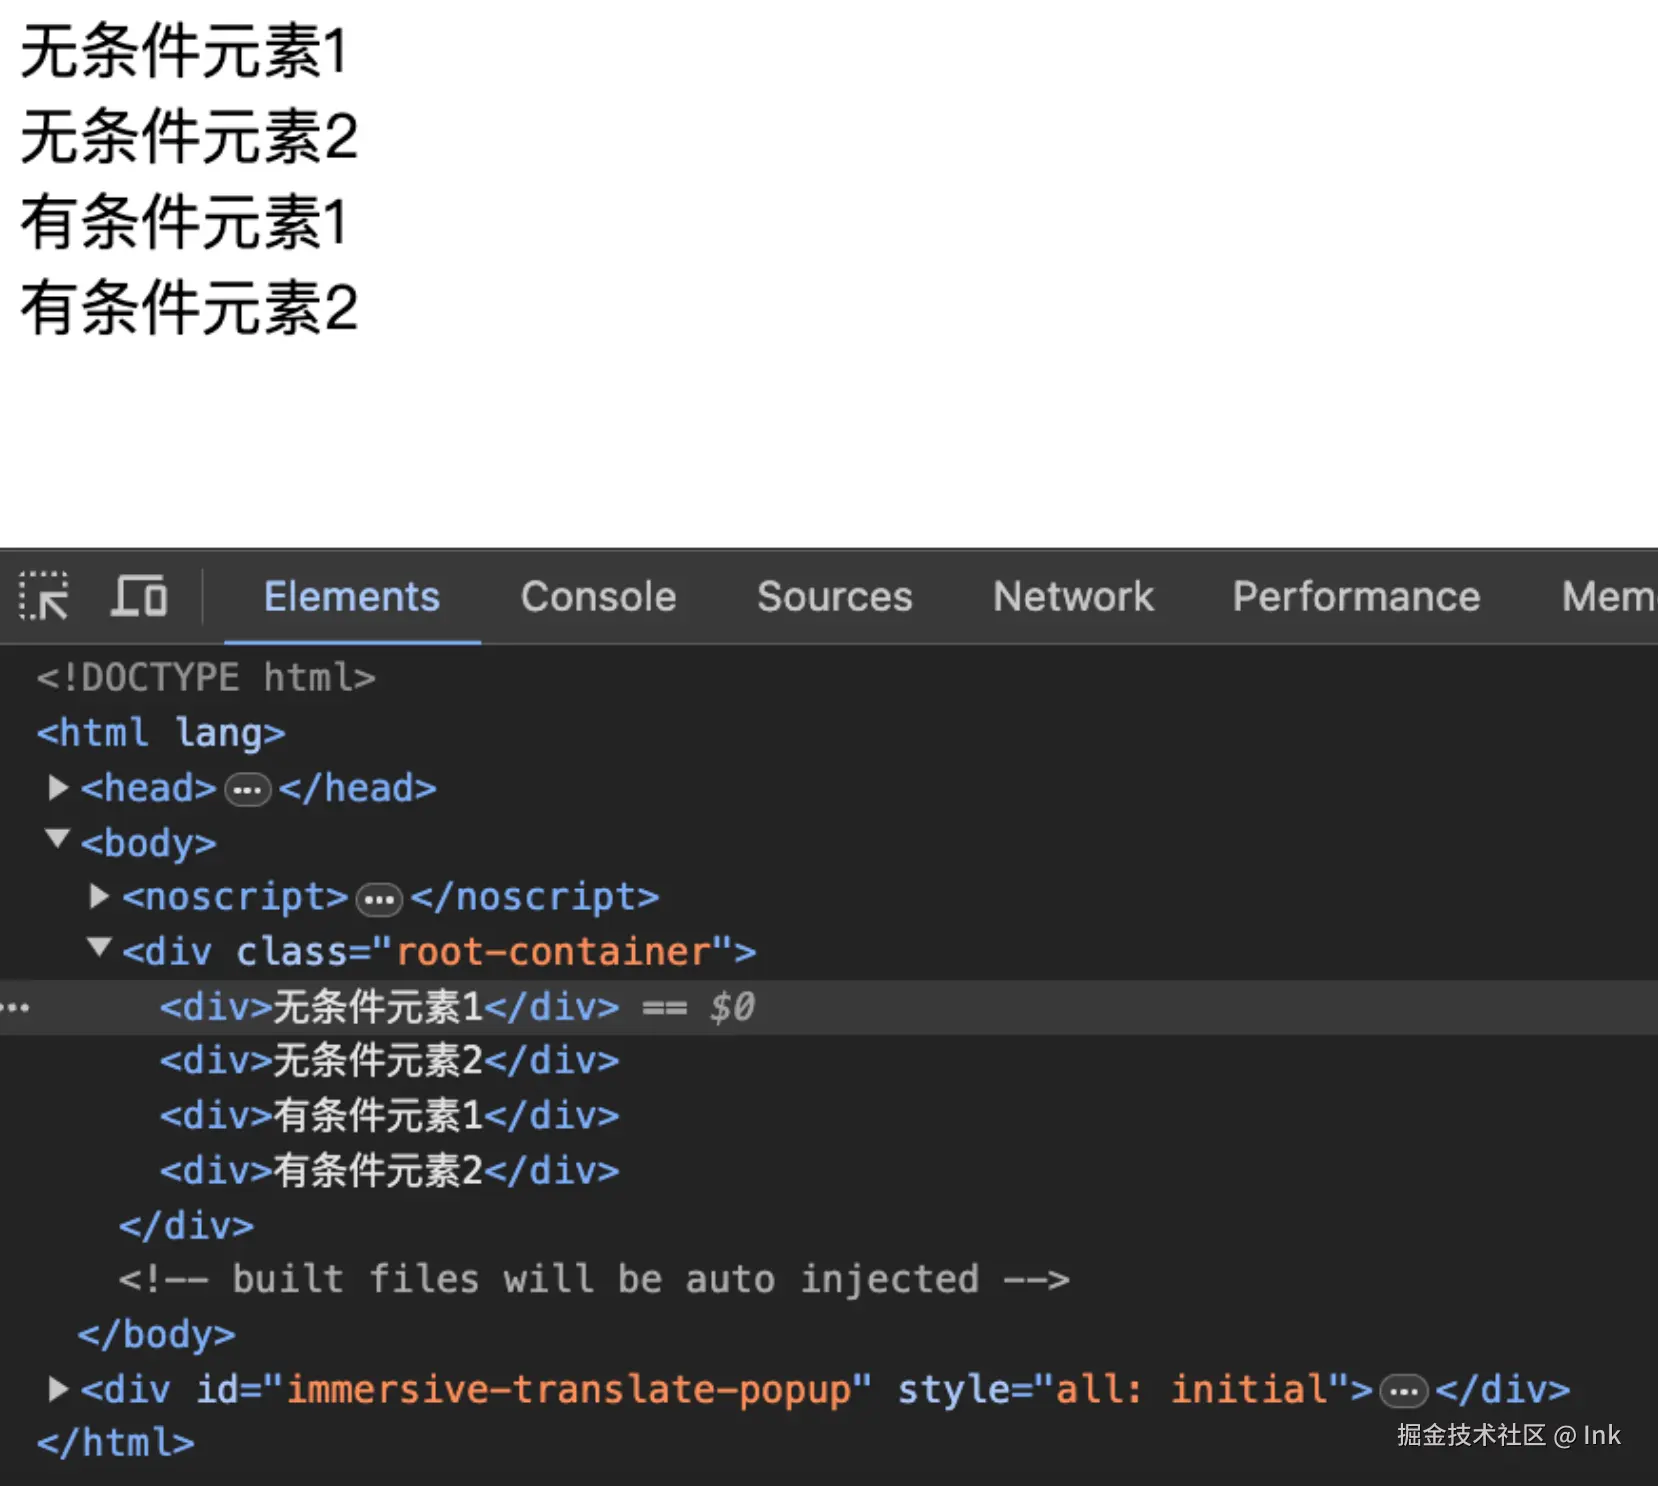Toggle the device toolbar icon
This screenshot has width=1658, height=1486.
(x=139, y=597)
